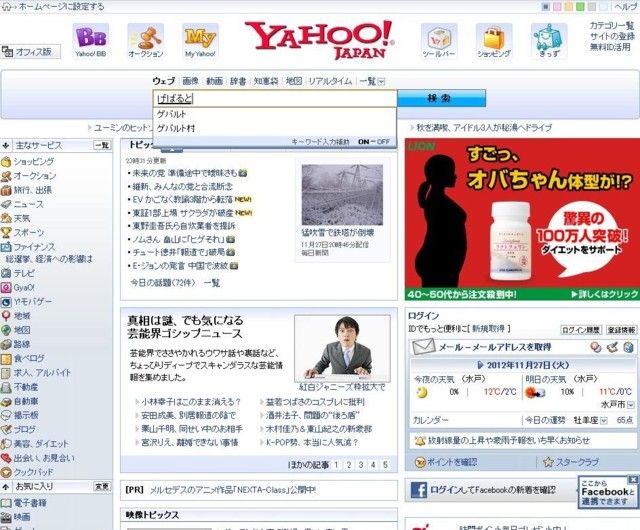Switch to the 地図 search tab
The width and height of the screenshot is (640, 530).
pos(293,81)
